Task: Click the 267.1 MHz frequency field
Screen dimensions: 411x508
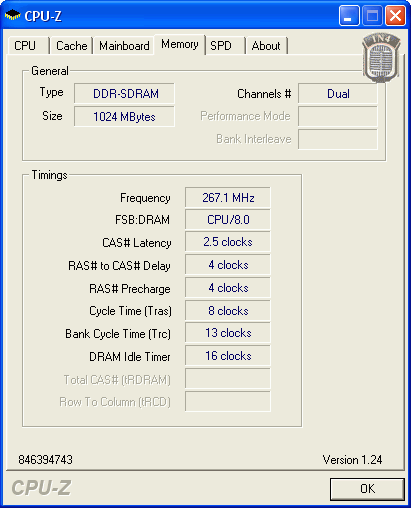Action: coord(228,198)
